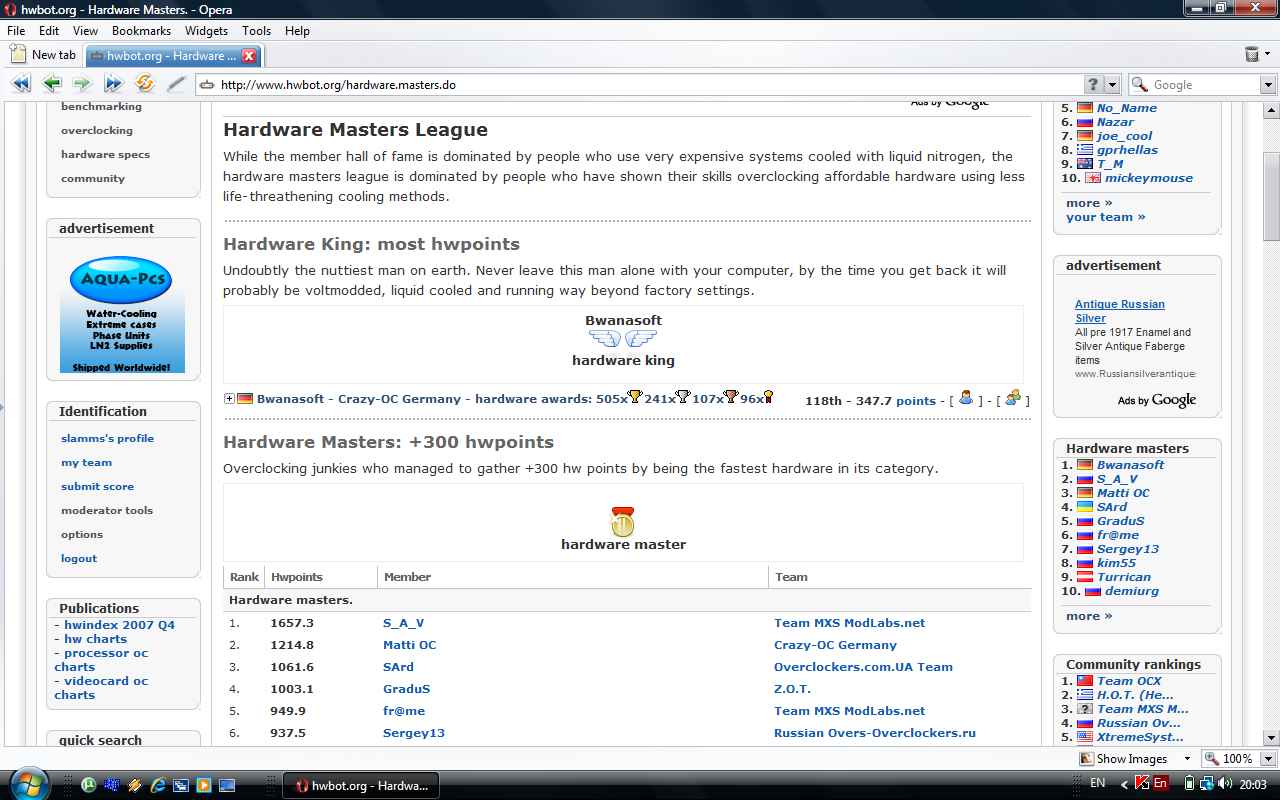1280x800 pixels.
Task: Click the clock in the system tray
Action: click(x=1253, y=785)
